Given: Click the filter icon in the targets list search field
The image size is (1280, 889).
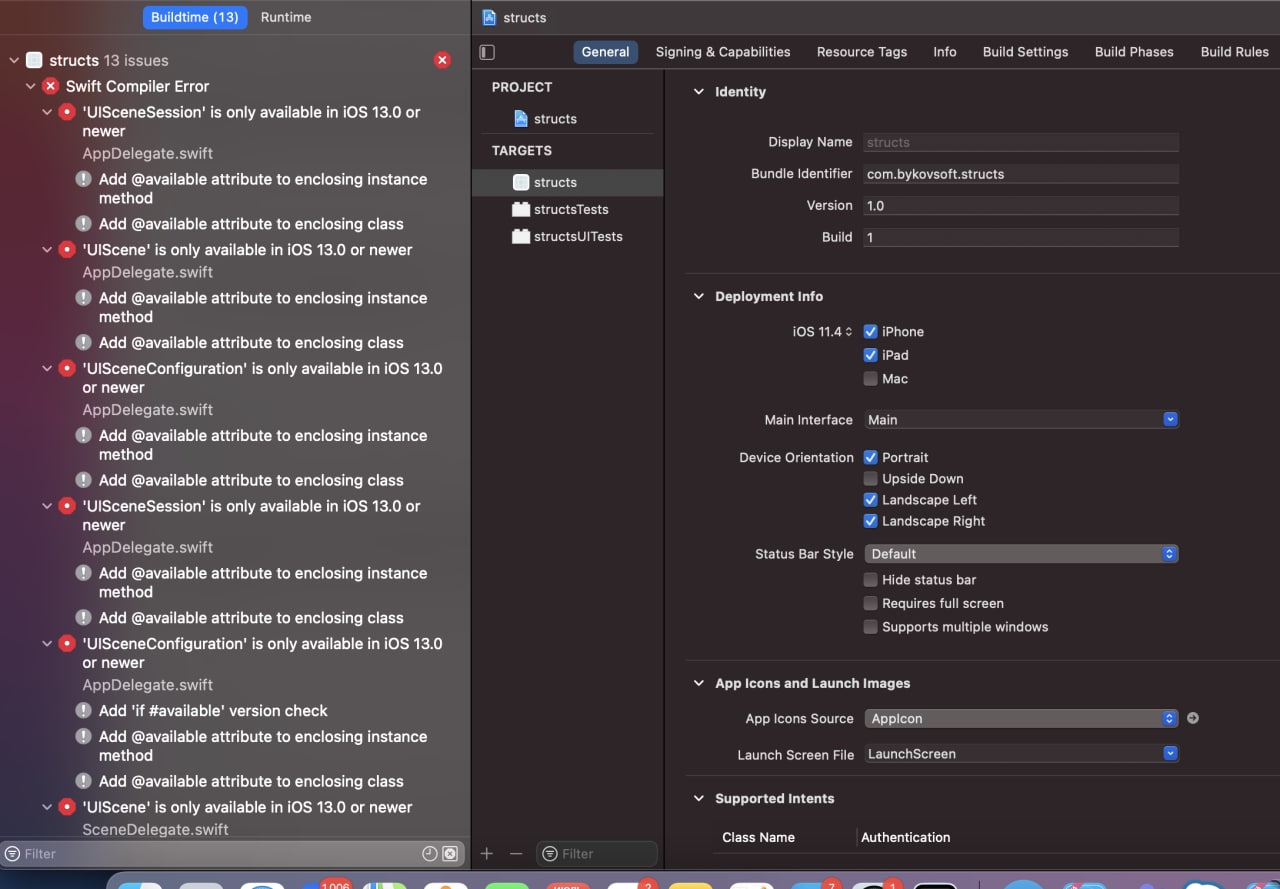Looking at the screenshot, I should (550, 853).
